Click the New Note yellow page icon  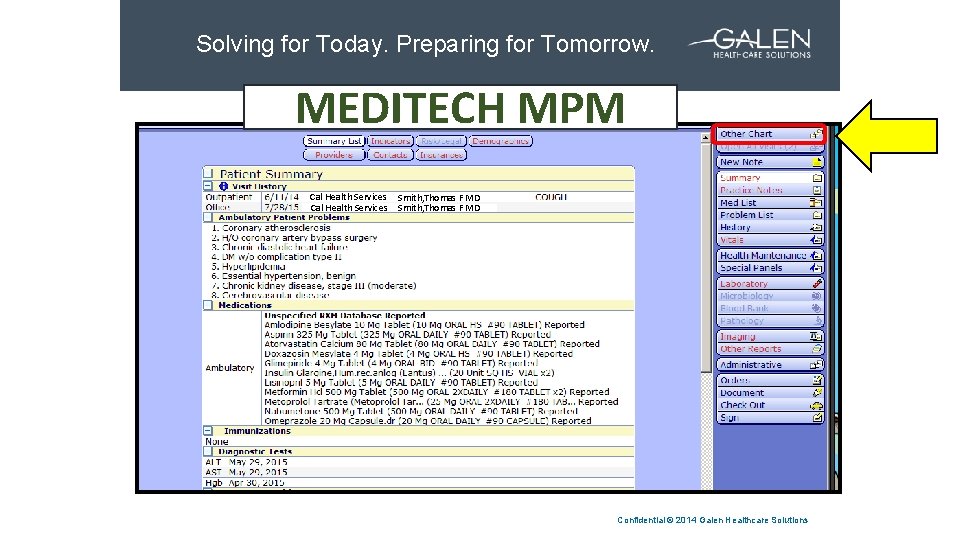pos(817,162)
